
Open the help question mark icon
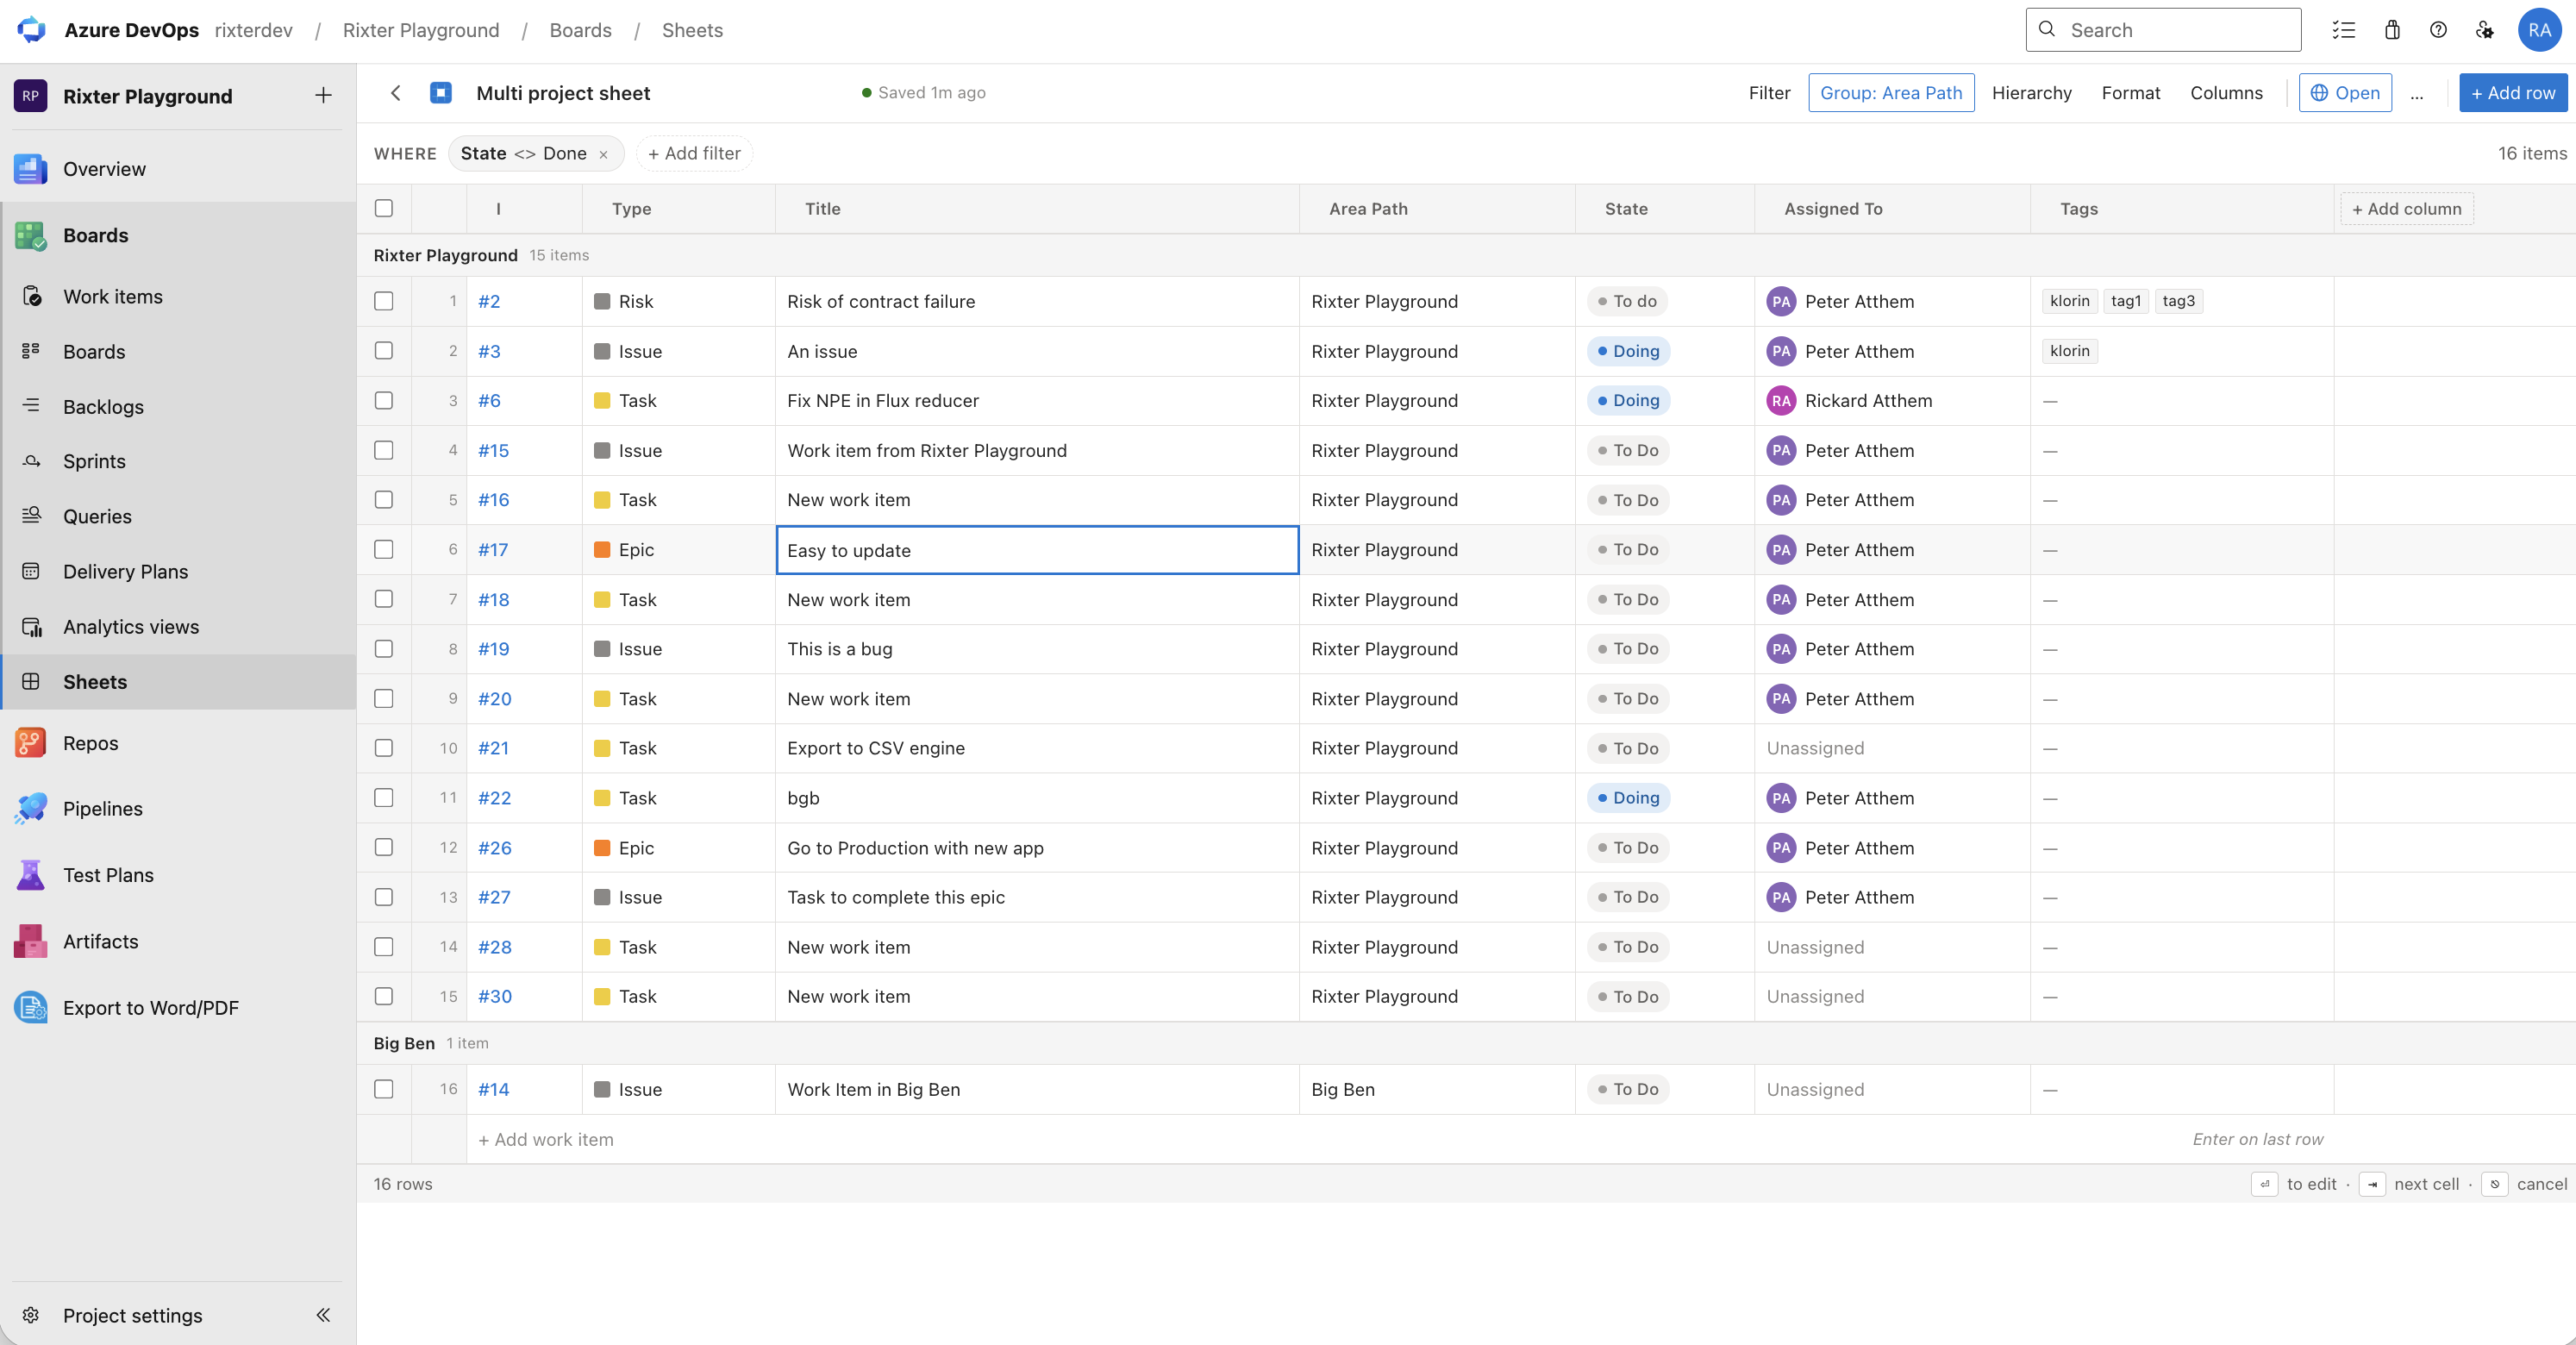coord(2439,30)
